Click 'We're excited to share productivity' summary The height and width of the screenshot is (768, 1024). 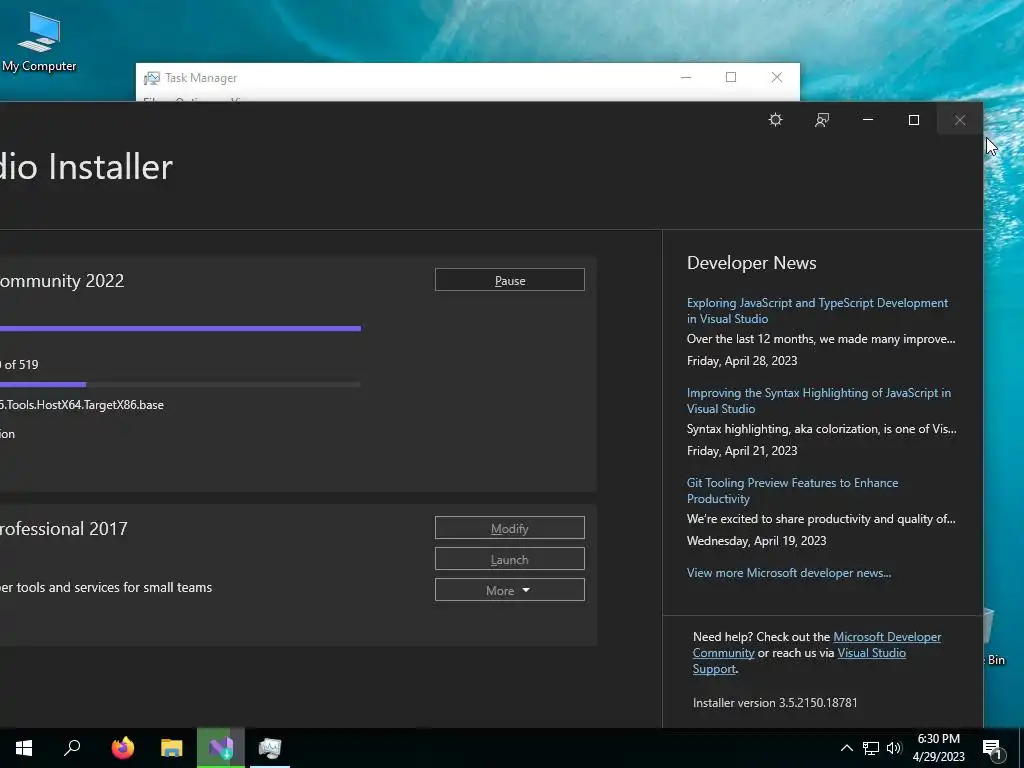[x=820, y=519]
